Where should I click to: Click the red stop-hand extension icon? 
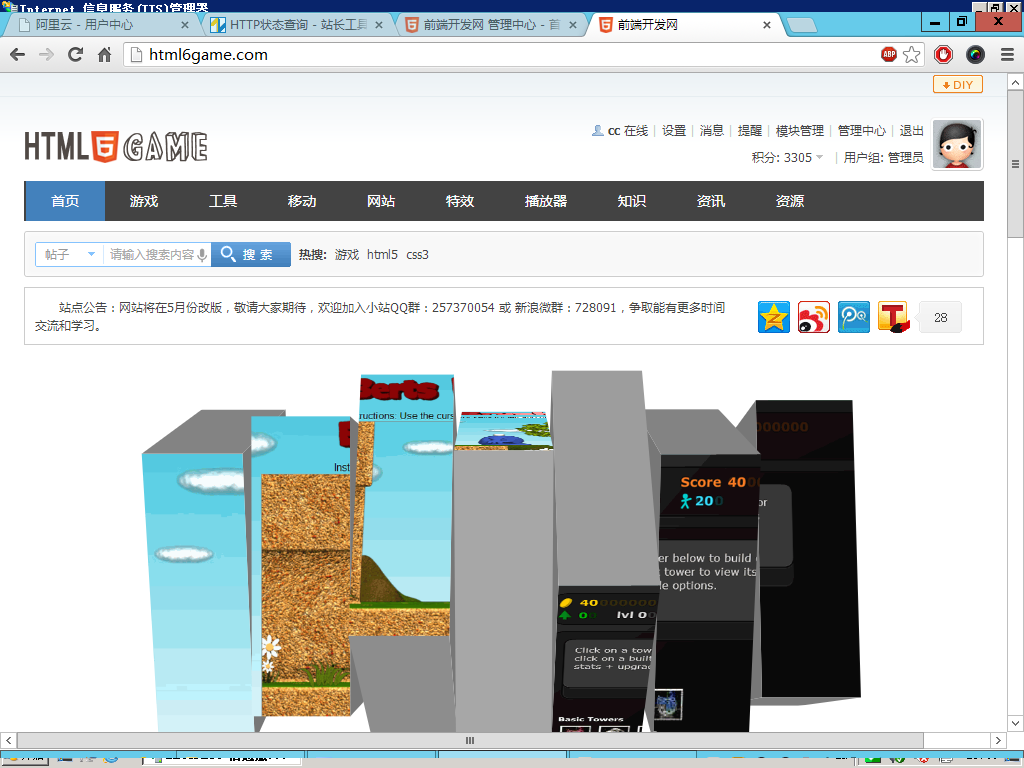(943, 55)
